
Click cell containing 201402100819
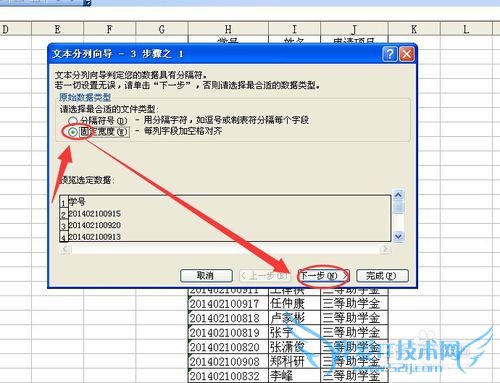[228, 332]
